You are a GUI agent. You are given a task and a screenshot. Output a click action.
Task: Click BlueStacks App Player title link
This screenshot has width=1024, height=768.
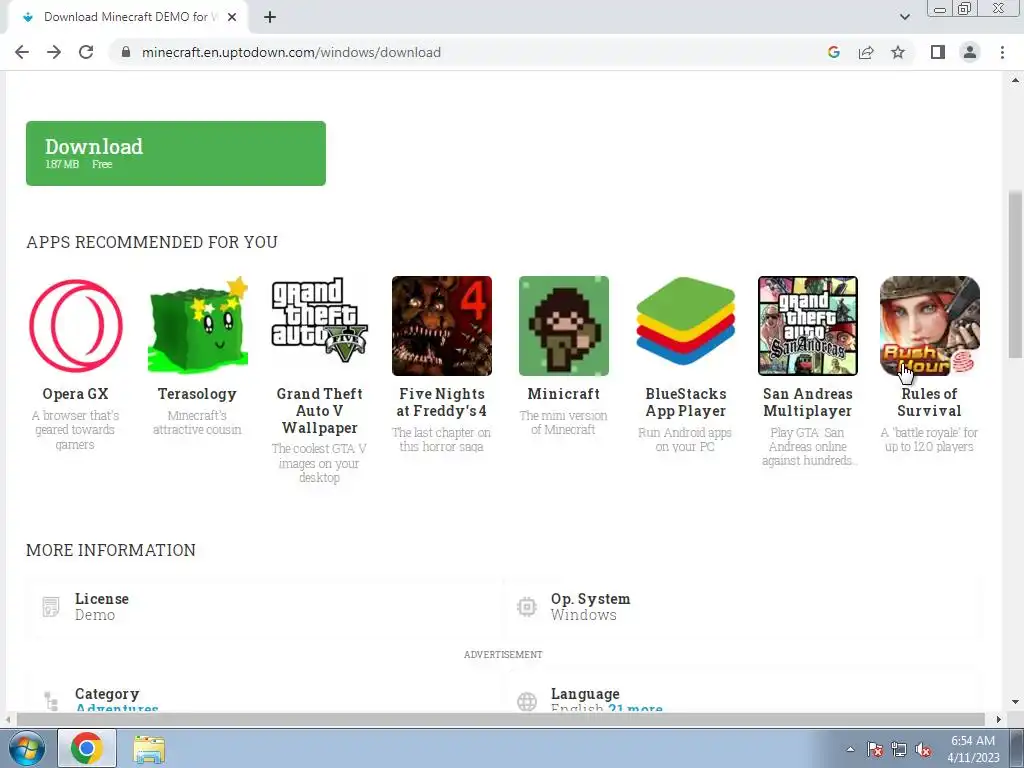click(x=686, y=402)
